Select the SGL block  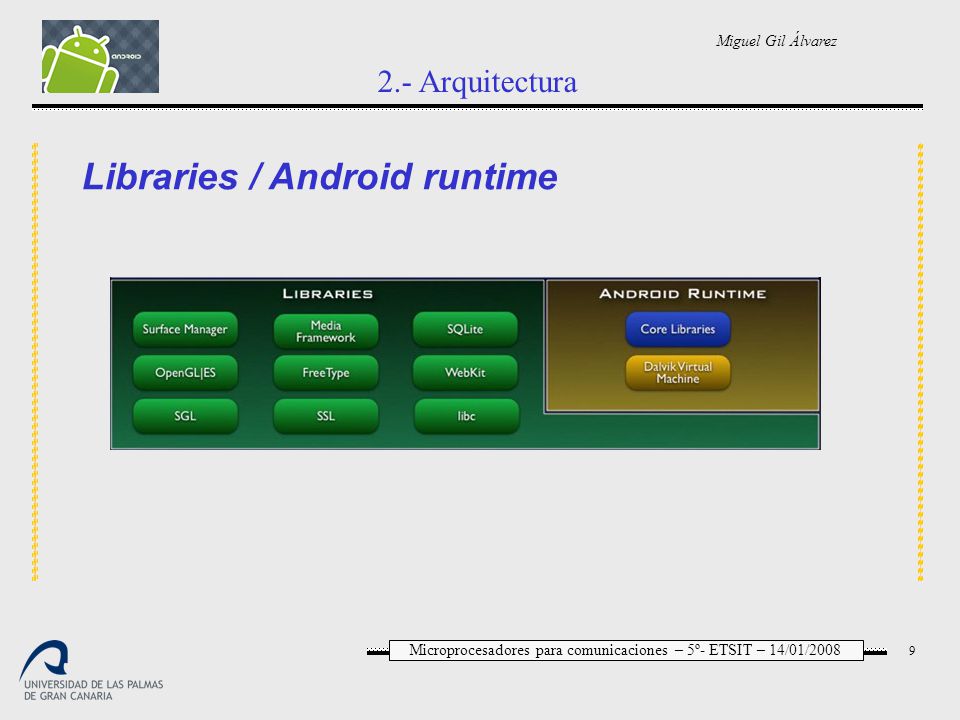pos(185,416)
